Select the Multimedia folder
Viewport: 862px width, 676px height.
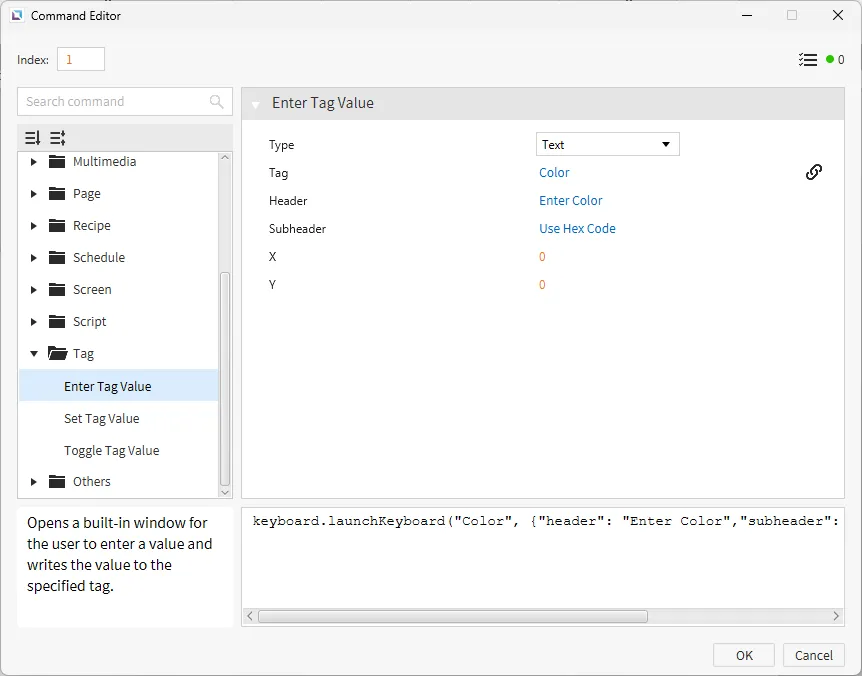coord(104,162)
